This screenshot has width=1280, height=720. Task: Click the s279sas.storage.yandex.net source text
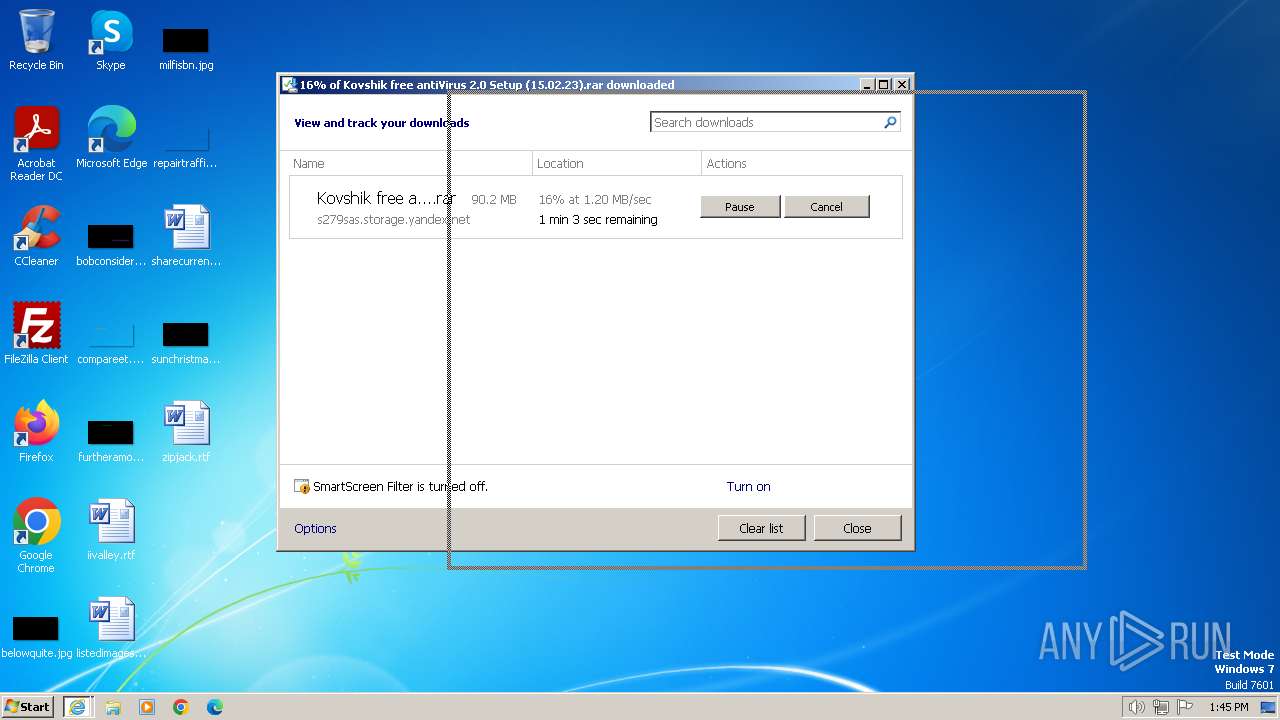pos(393,220)
